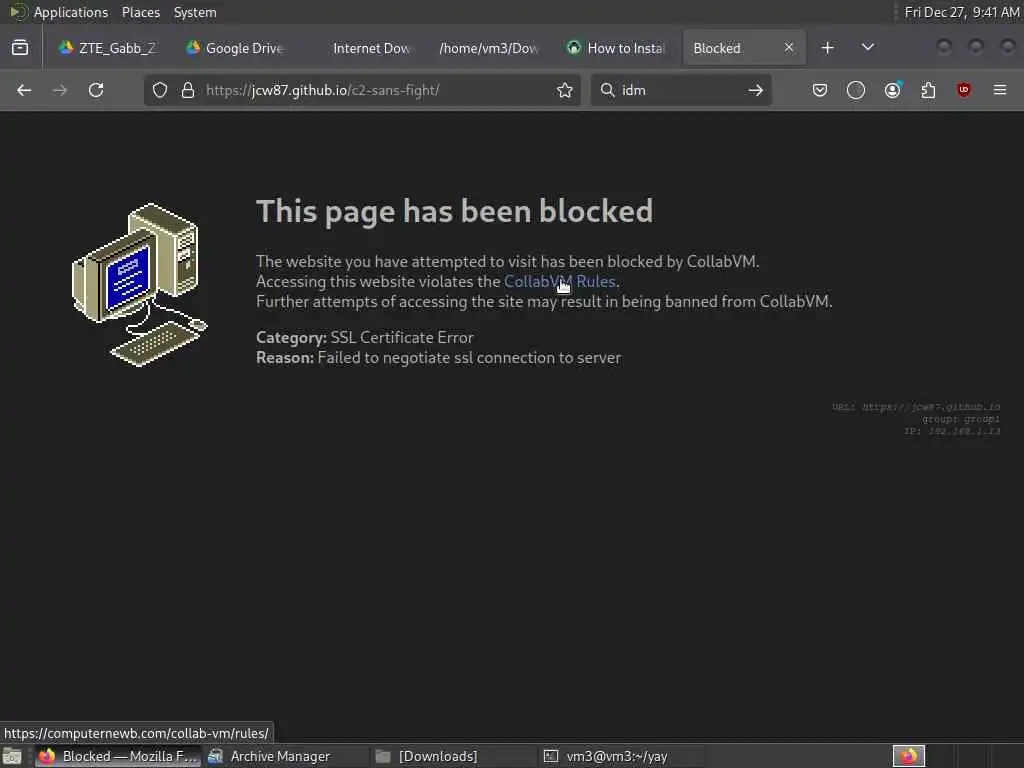Bookmark this page with the star
Viewport: 1024px width, 768px height.
click(565, 90)
